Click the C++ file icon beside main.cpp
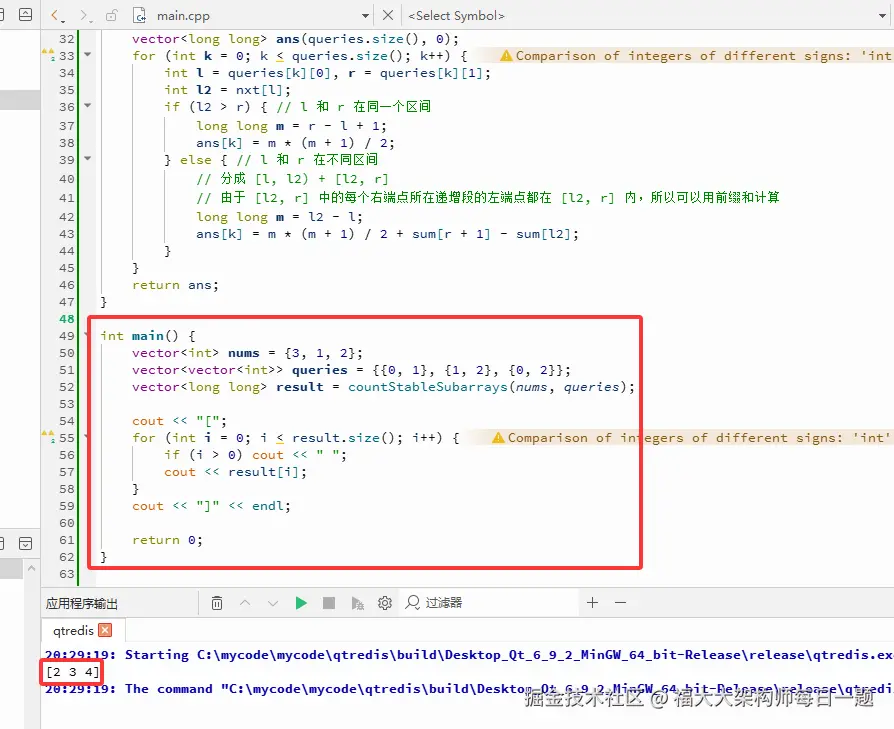Image resolution: width=894 pixels, height=729 pixels. click(140, 15)
